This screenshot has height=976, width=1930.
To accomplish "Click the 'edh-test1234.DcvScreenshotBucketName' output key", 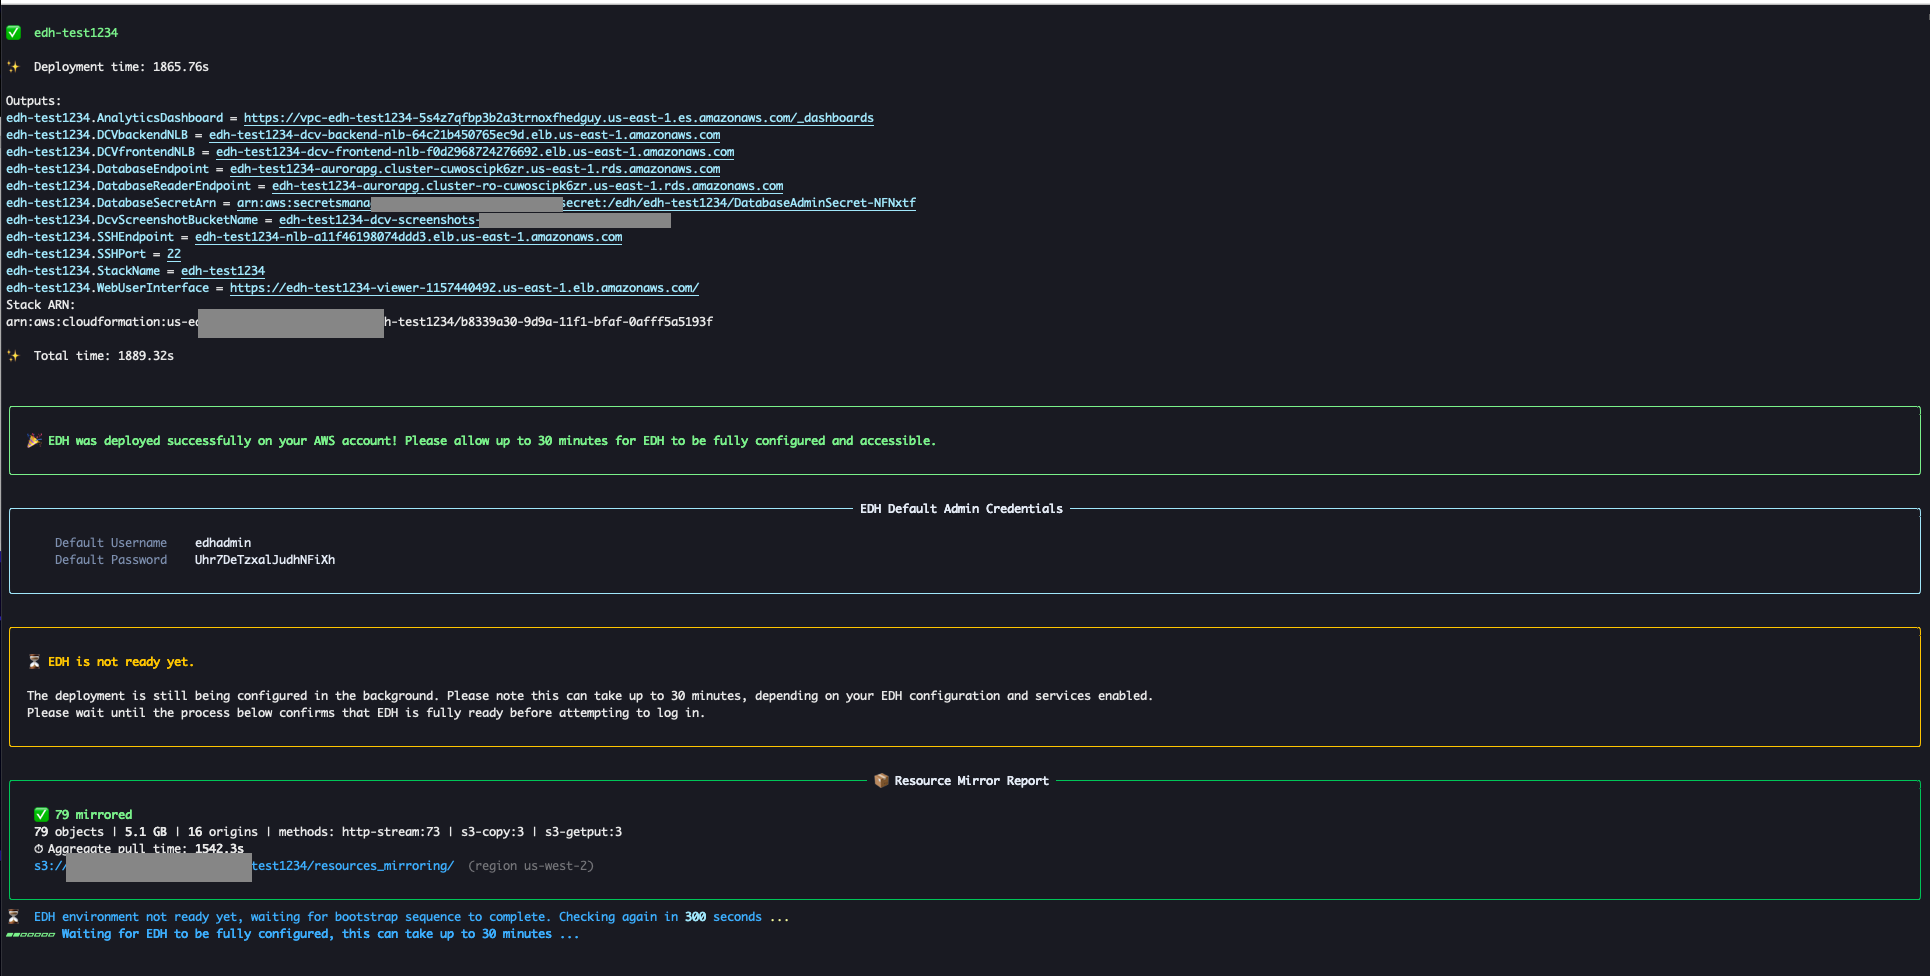I will coord(132,220).
